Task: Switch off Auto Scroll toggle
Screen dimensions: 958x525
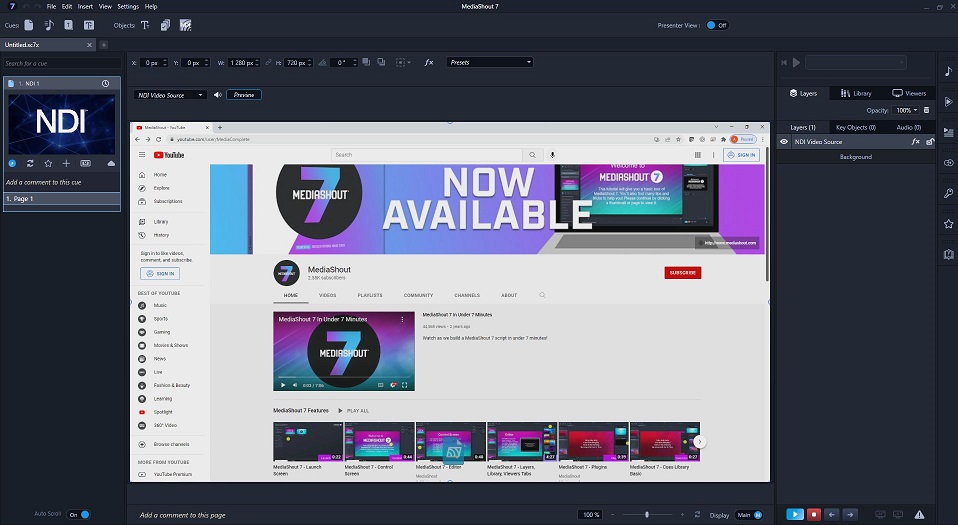Action: pyautogui.click(x=78, y=515)
